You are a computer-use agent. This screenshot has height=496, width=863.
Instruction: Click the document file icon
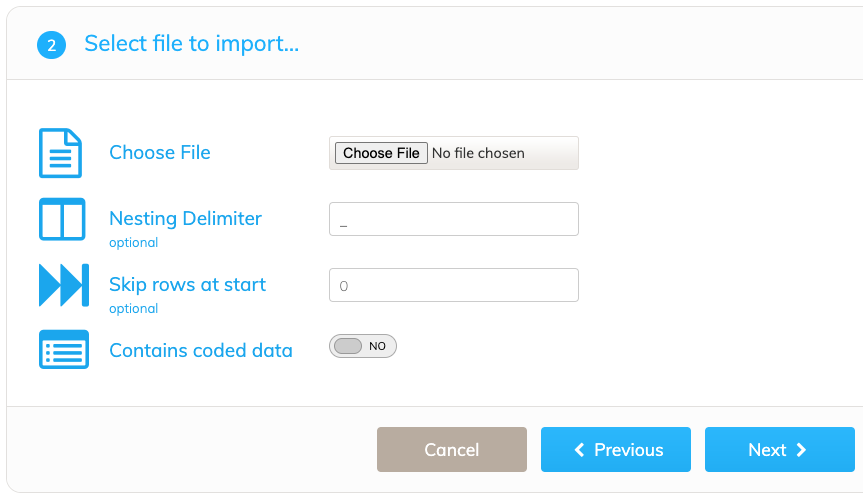click(61, 153)
